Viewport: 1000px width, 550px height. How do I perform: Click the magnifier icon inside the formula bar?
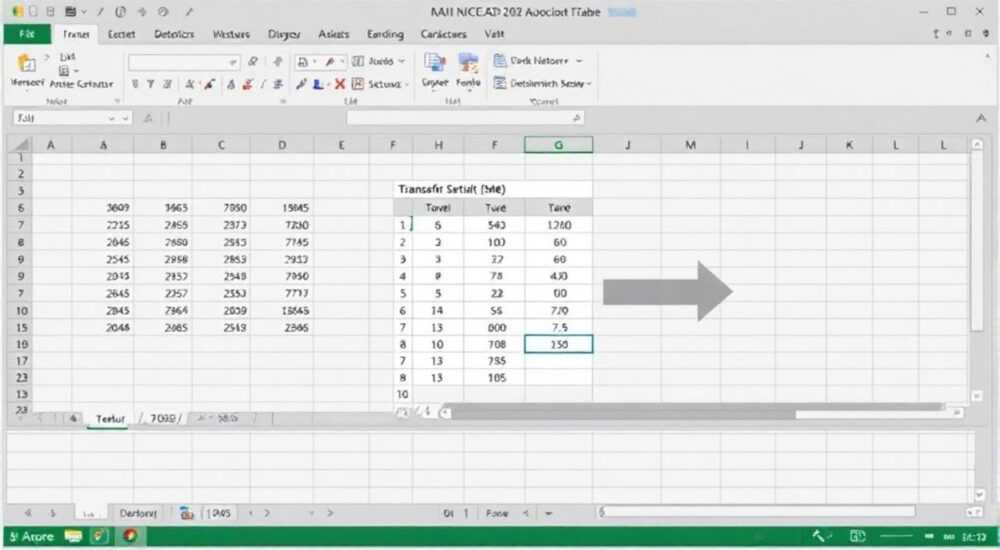tap(576, 118)
